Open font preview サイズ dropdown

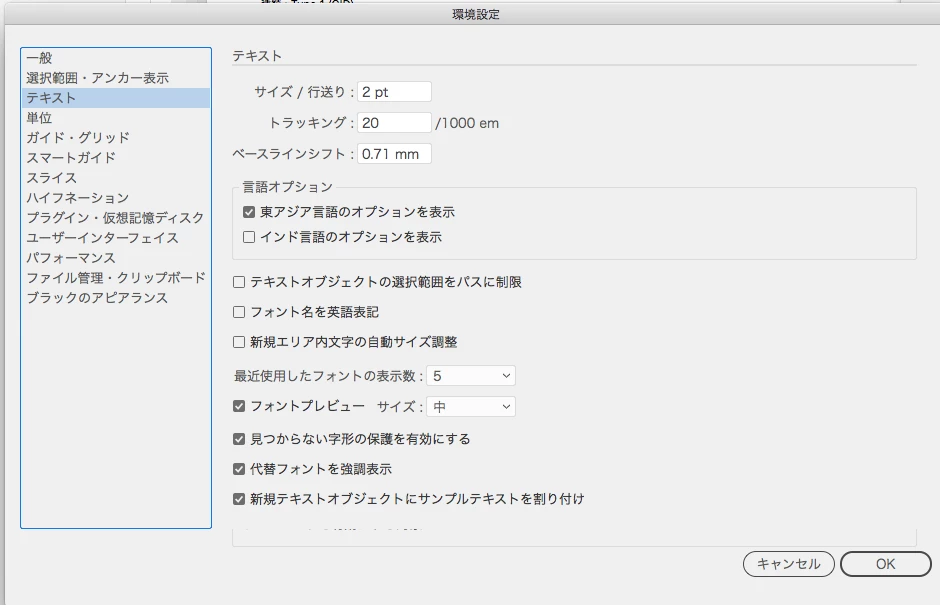[471, 407]
